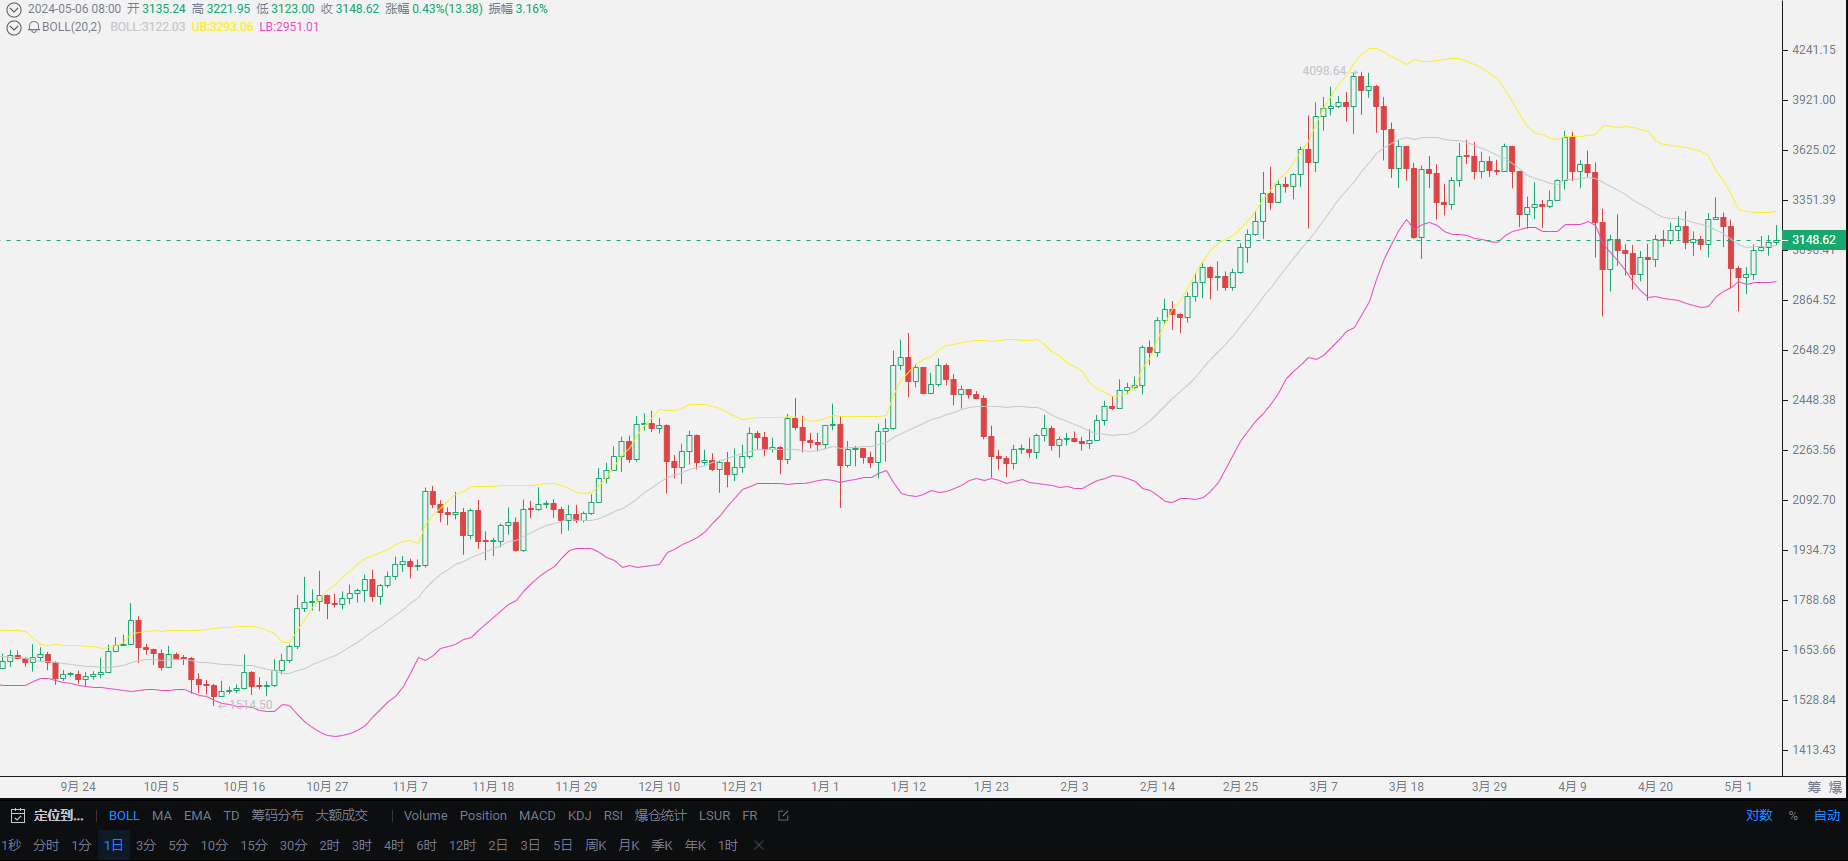Close the interval bar with X icon
The image size is (1848, 861).
coord(759,846)
